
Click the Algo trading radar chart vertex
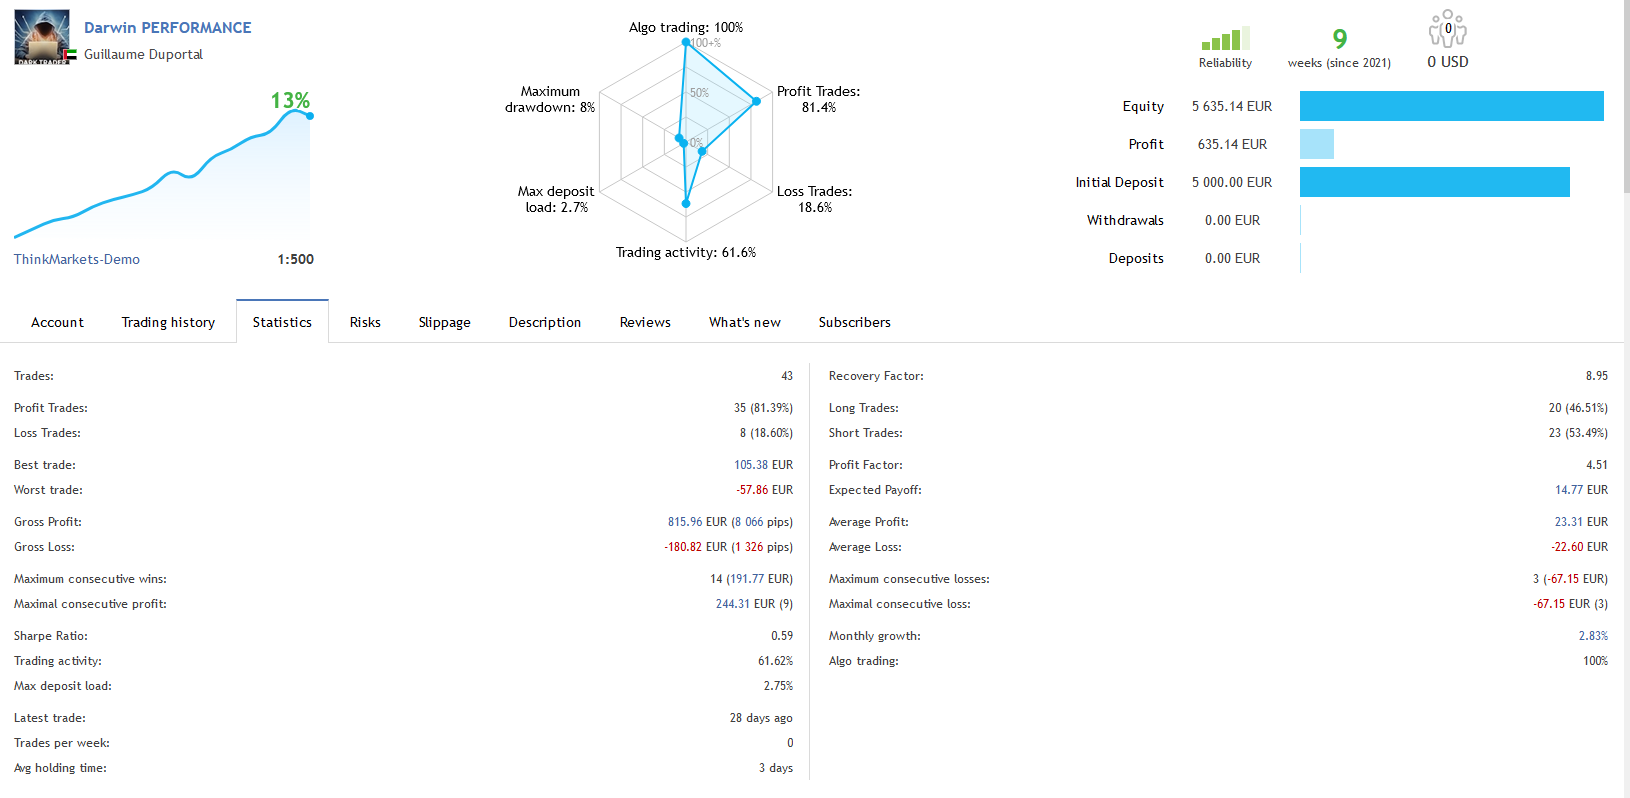(686, 42)
